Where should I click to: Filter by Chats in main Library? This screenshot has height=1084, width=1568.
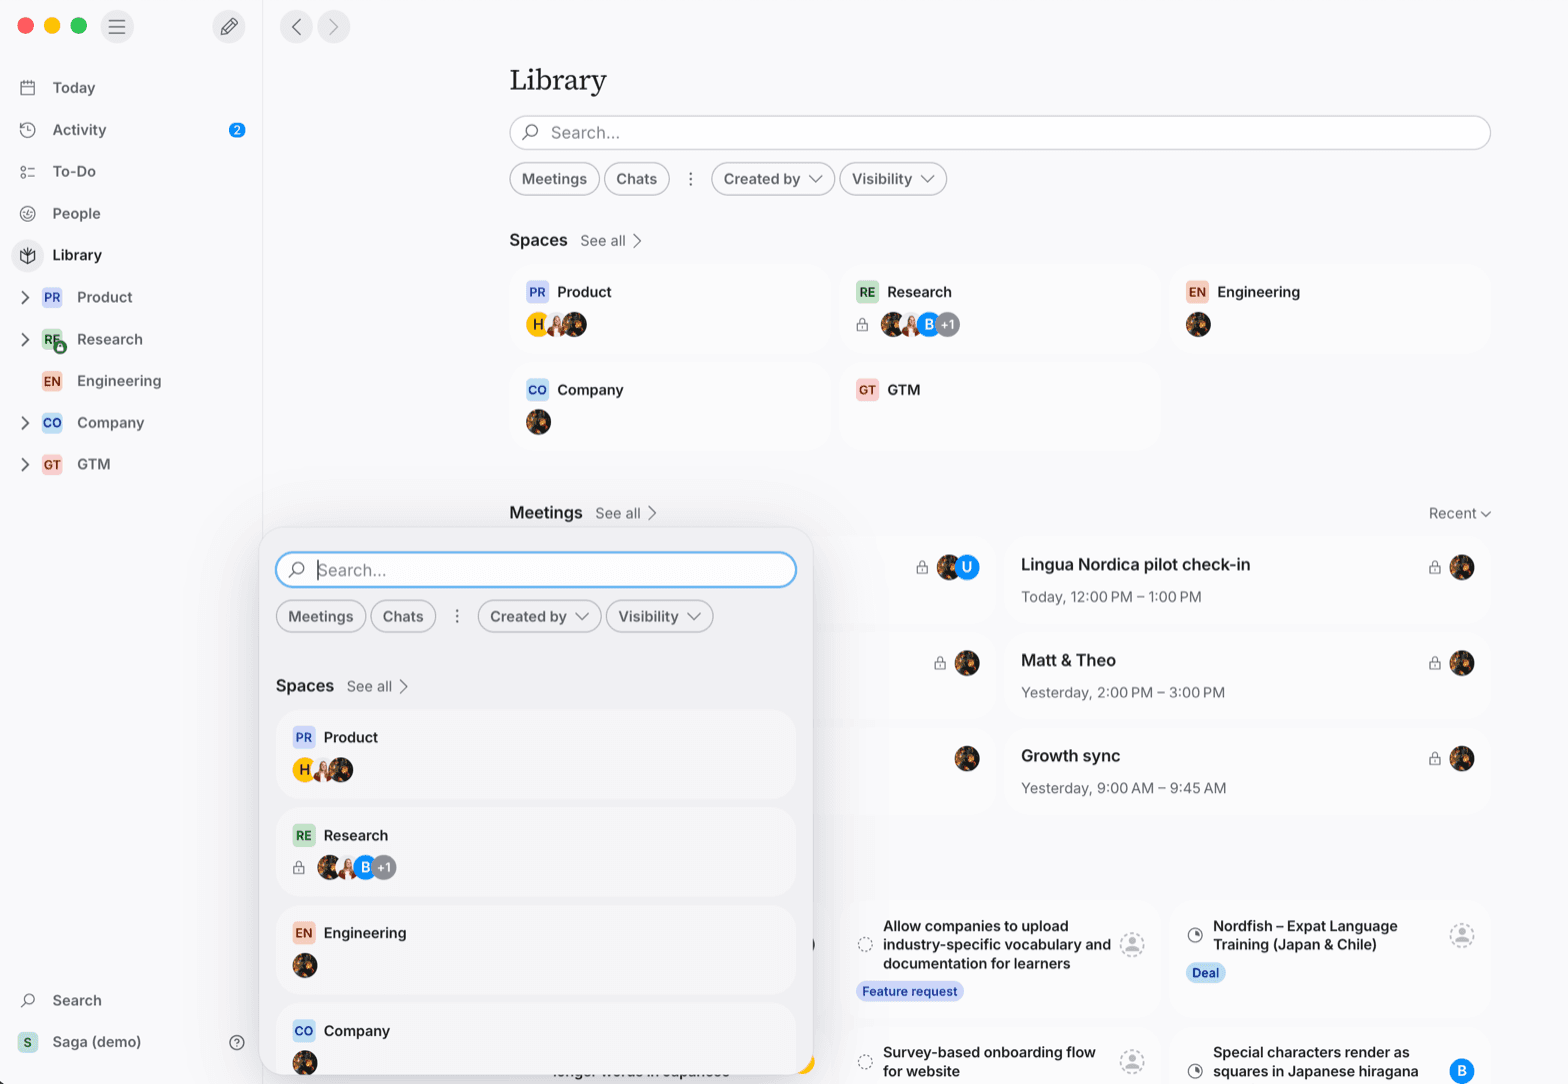click(637, 179)
